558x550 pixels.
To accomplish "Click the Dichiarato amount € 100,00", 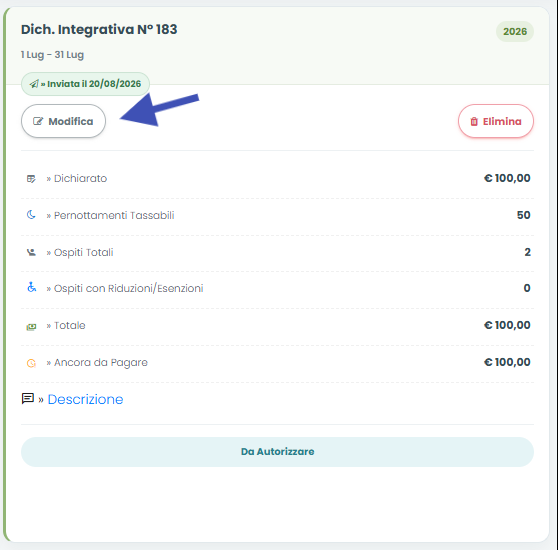I will 507,178.
